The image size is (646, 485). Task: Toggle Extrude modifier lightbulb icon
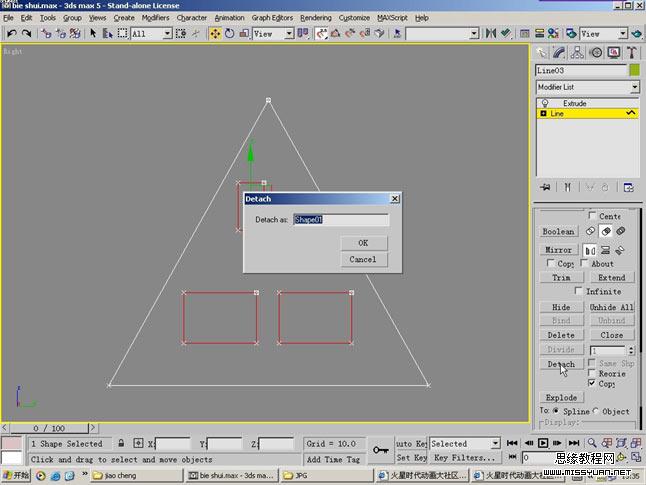[545, 103]
